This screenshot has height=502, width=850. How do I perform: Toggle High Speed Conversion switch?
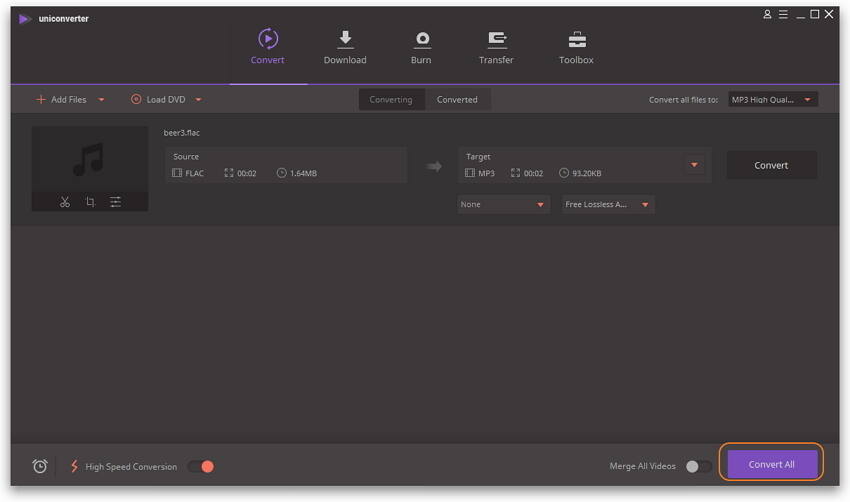(201, 466)
